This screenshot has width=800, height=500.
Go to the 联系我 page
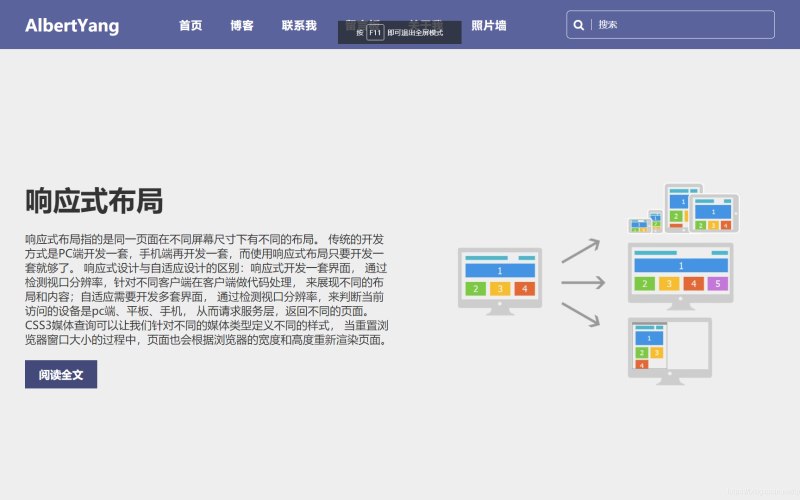[299, 26]
